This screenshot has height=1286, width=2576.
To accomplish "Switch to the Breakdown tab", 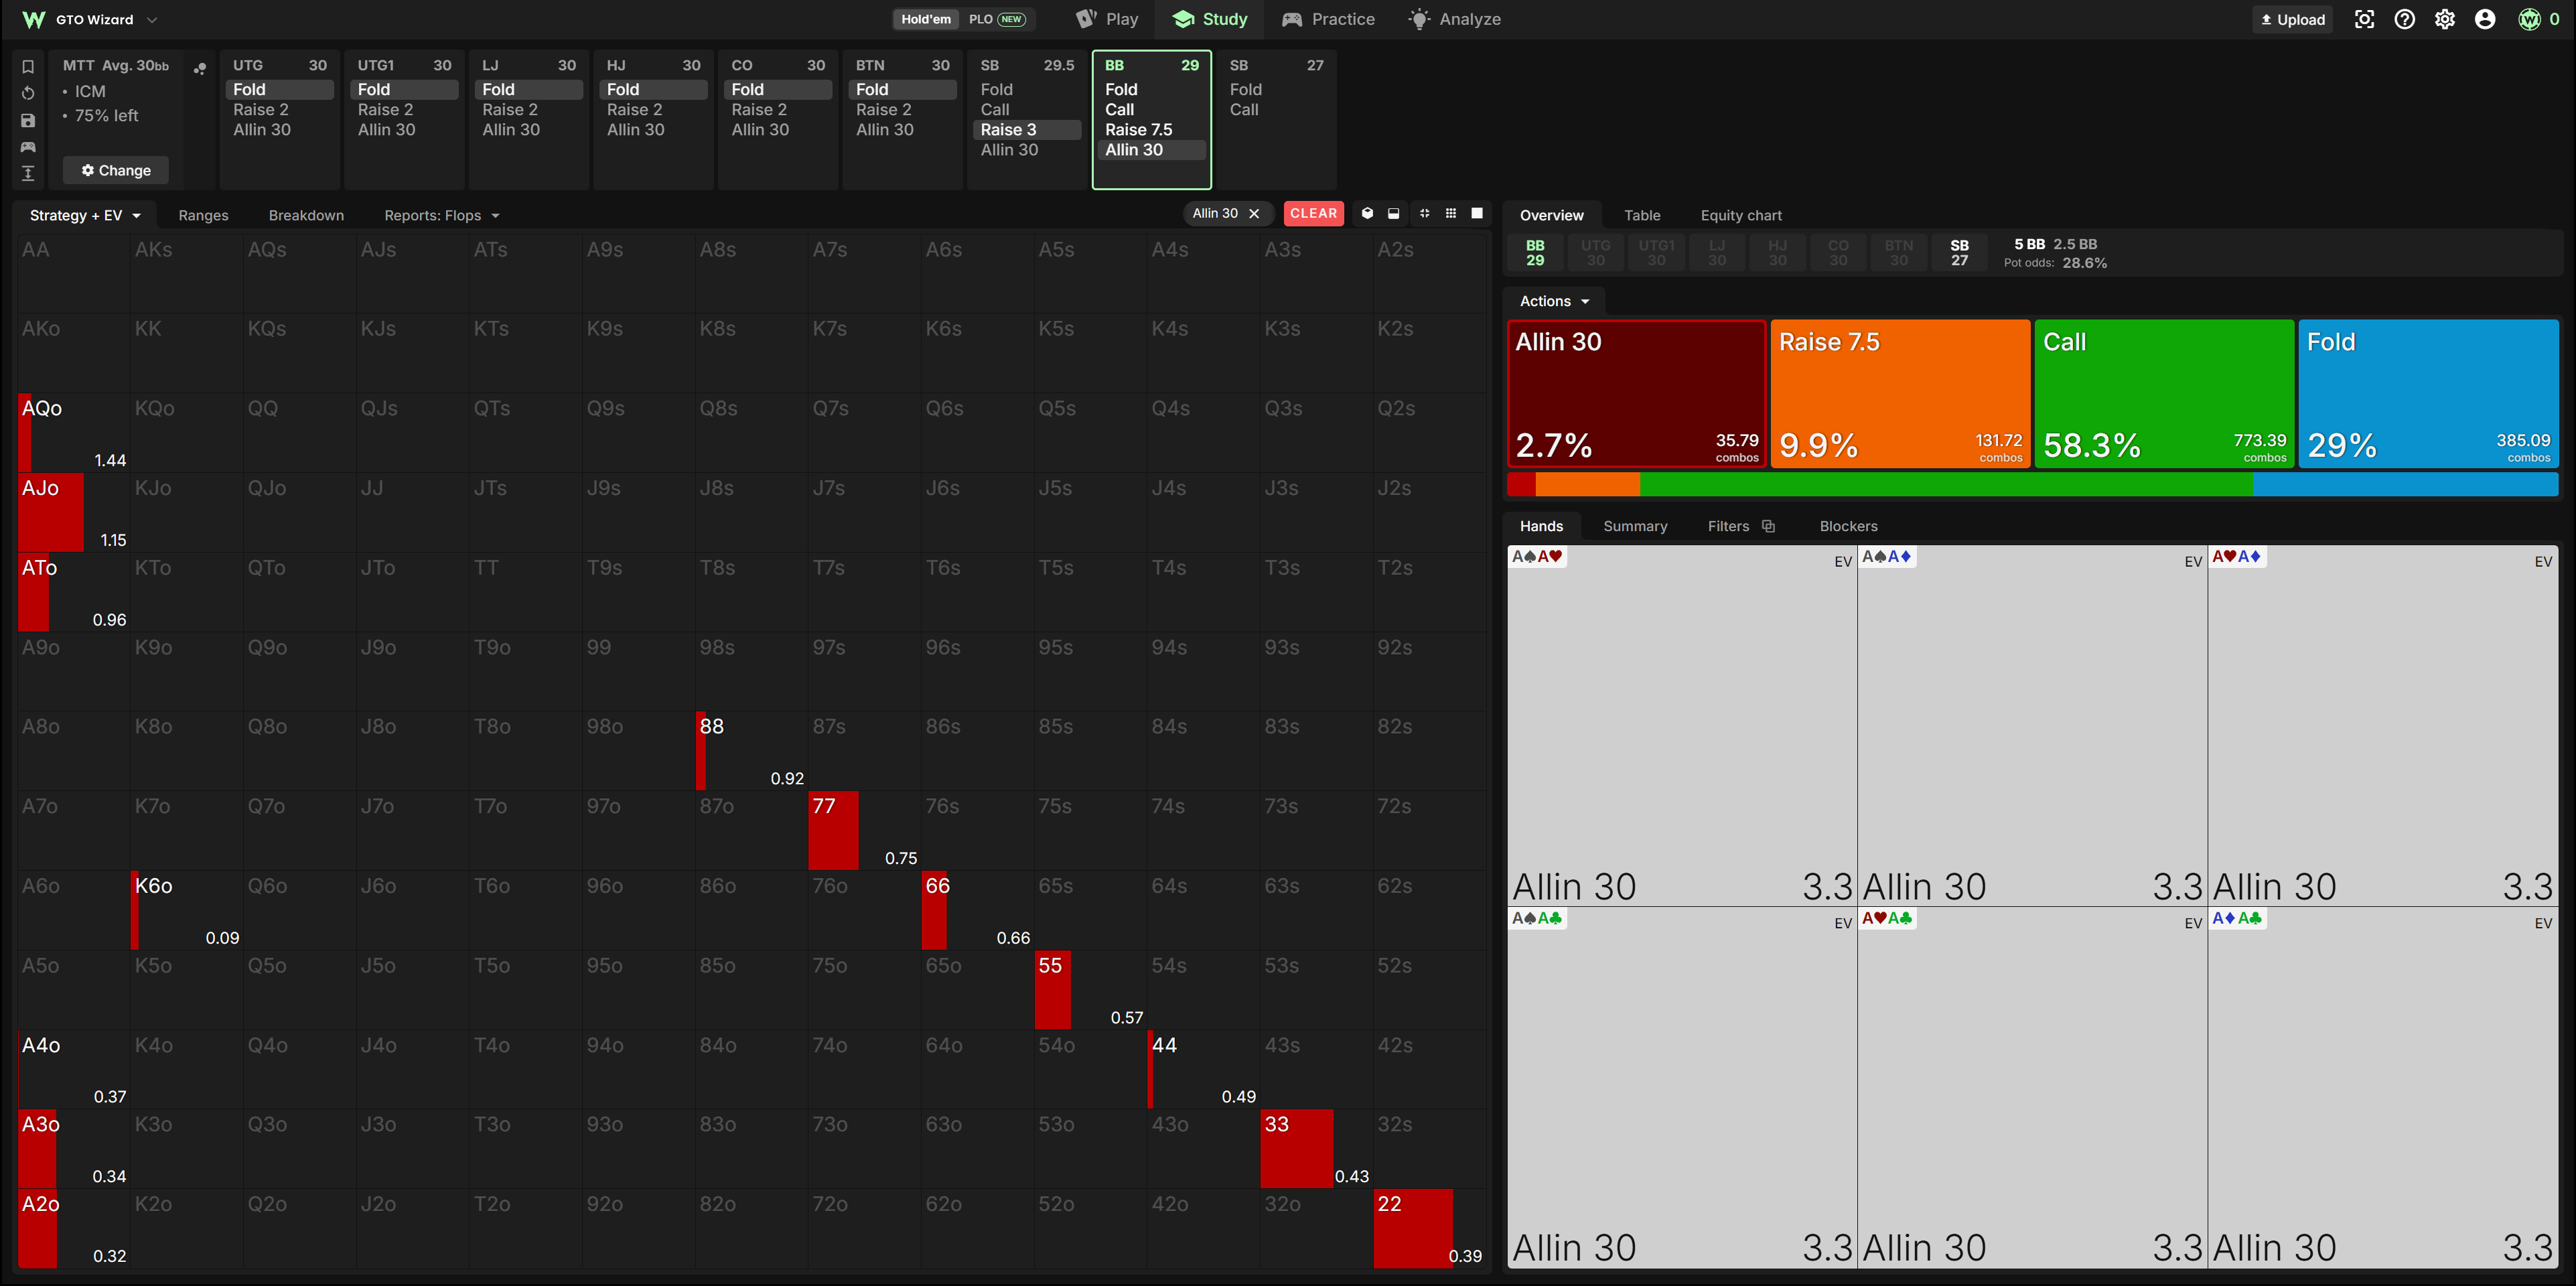I will click(306, 215).
